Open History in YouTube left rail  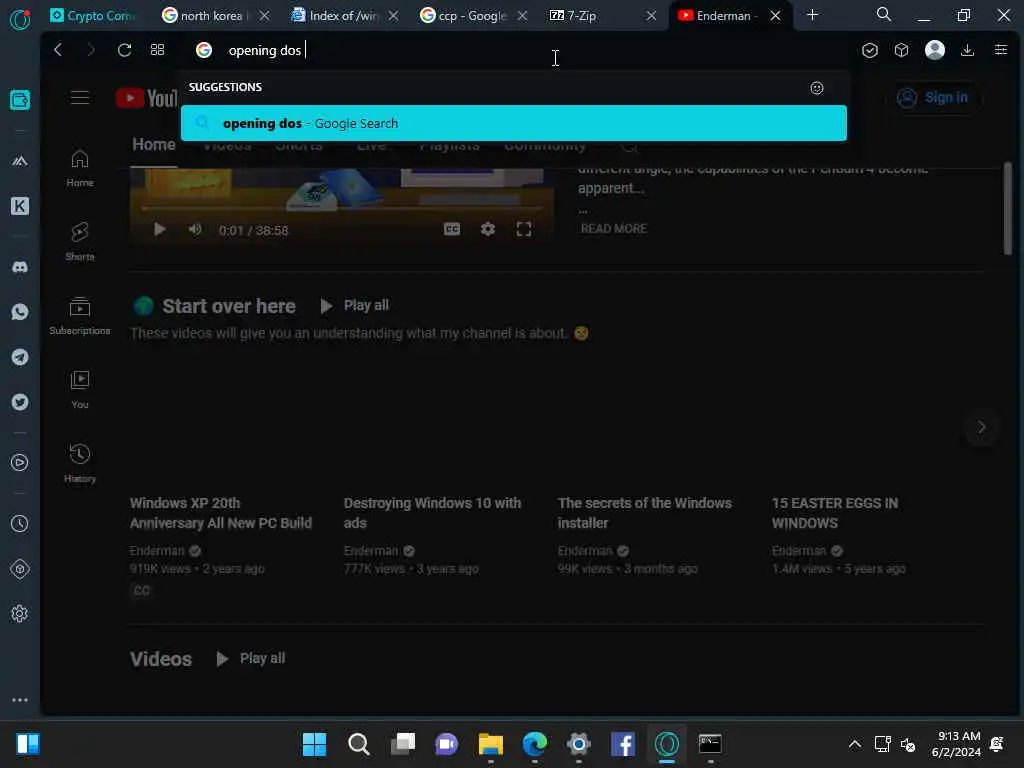point(80,464)
